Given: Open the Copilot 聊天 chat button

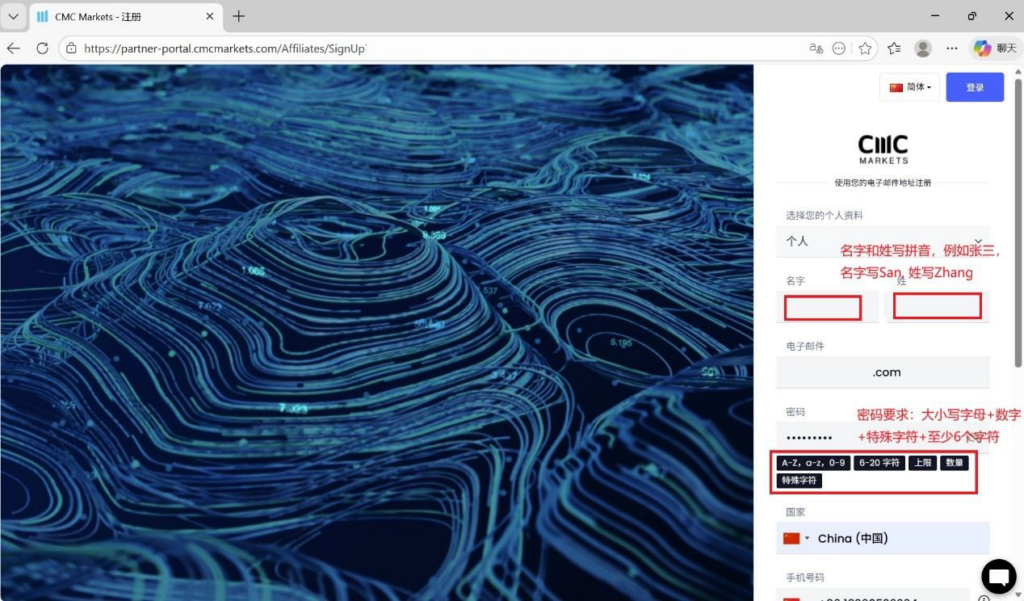Looking at the screenshot, I should [994, 48].
